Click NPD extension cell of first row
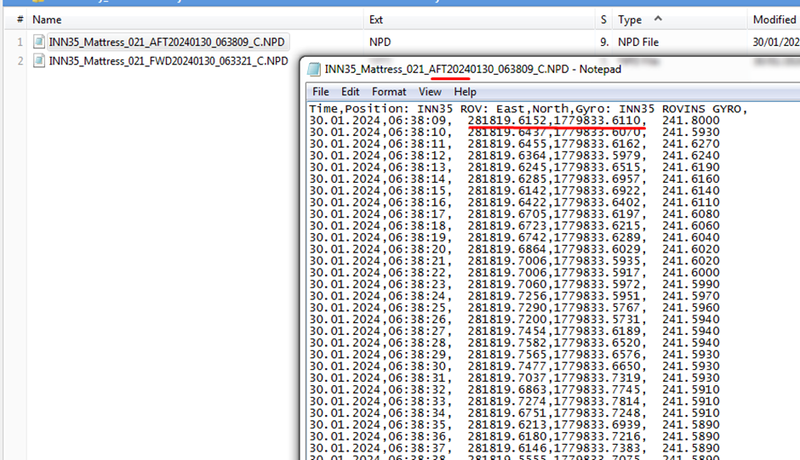Screen dimensions: 800x460 click(x=380, y=42)
